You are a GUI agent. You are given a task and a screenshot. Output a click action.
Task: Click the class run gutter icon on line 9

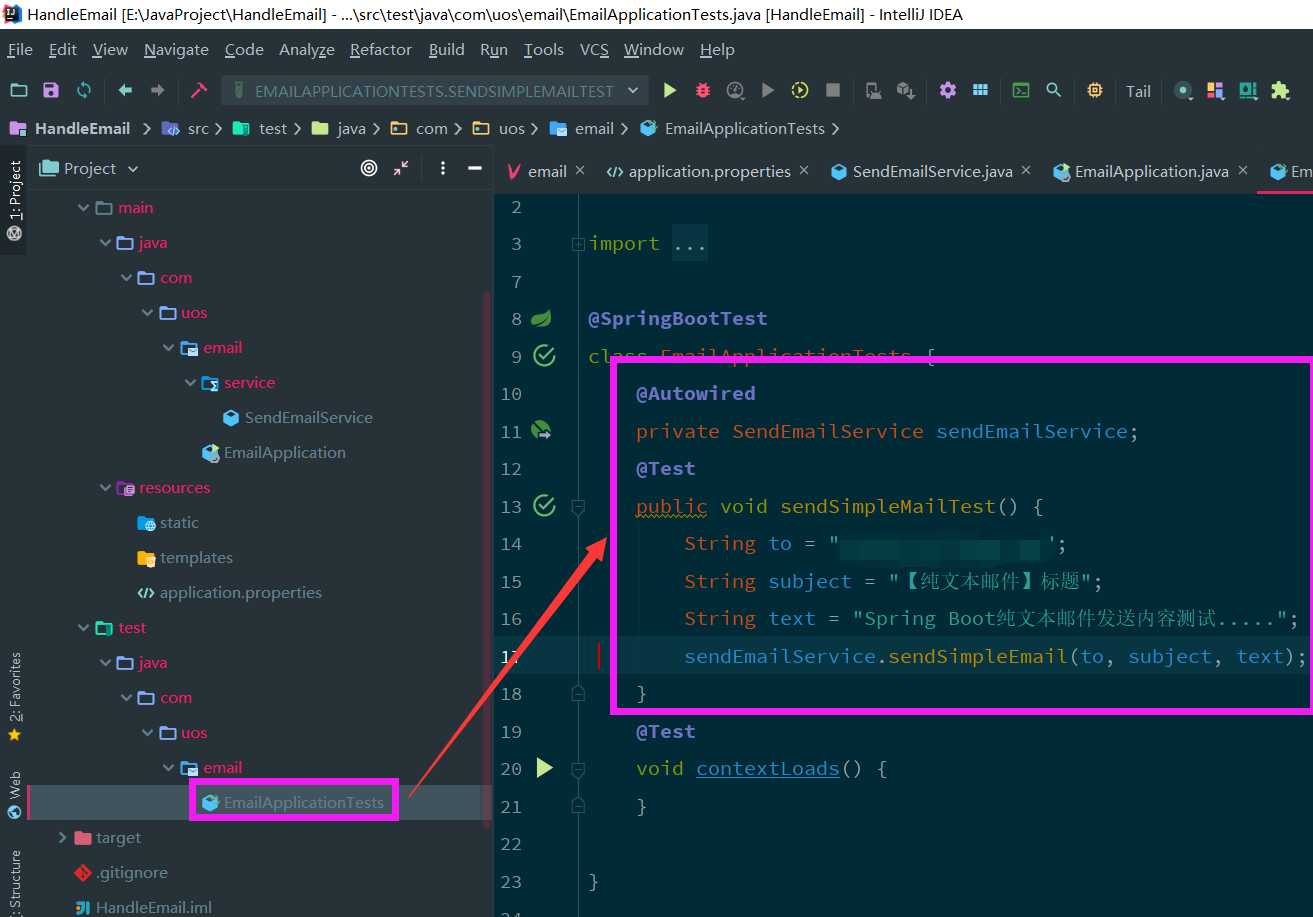tap(544, 355)
